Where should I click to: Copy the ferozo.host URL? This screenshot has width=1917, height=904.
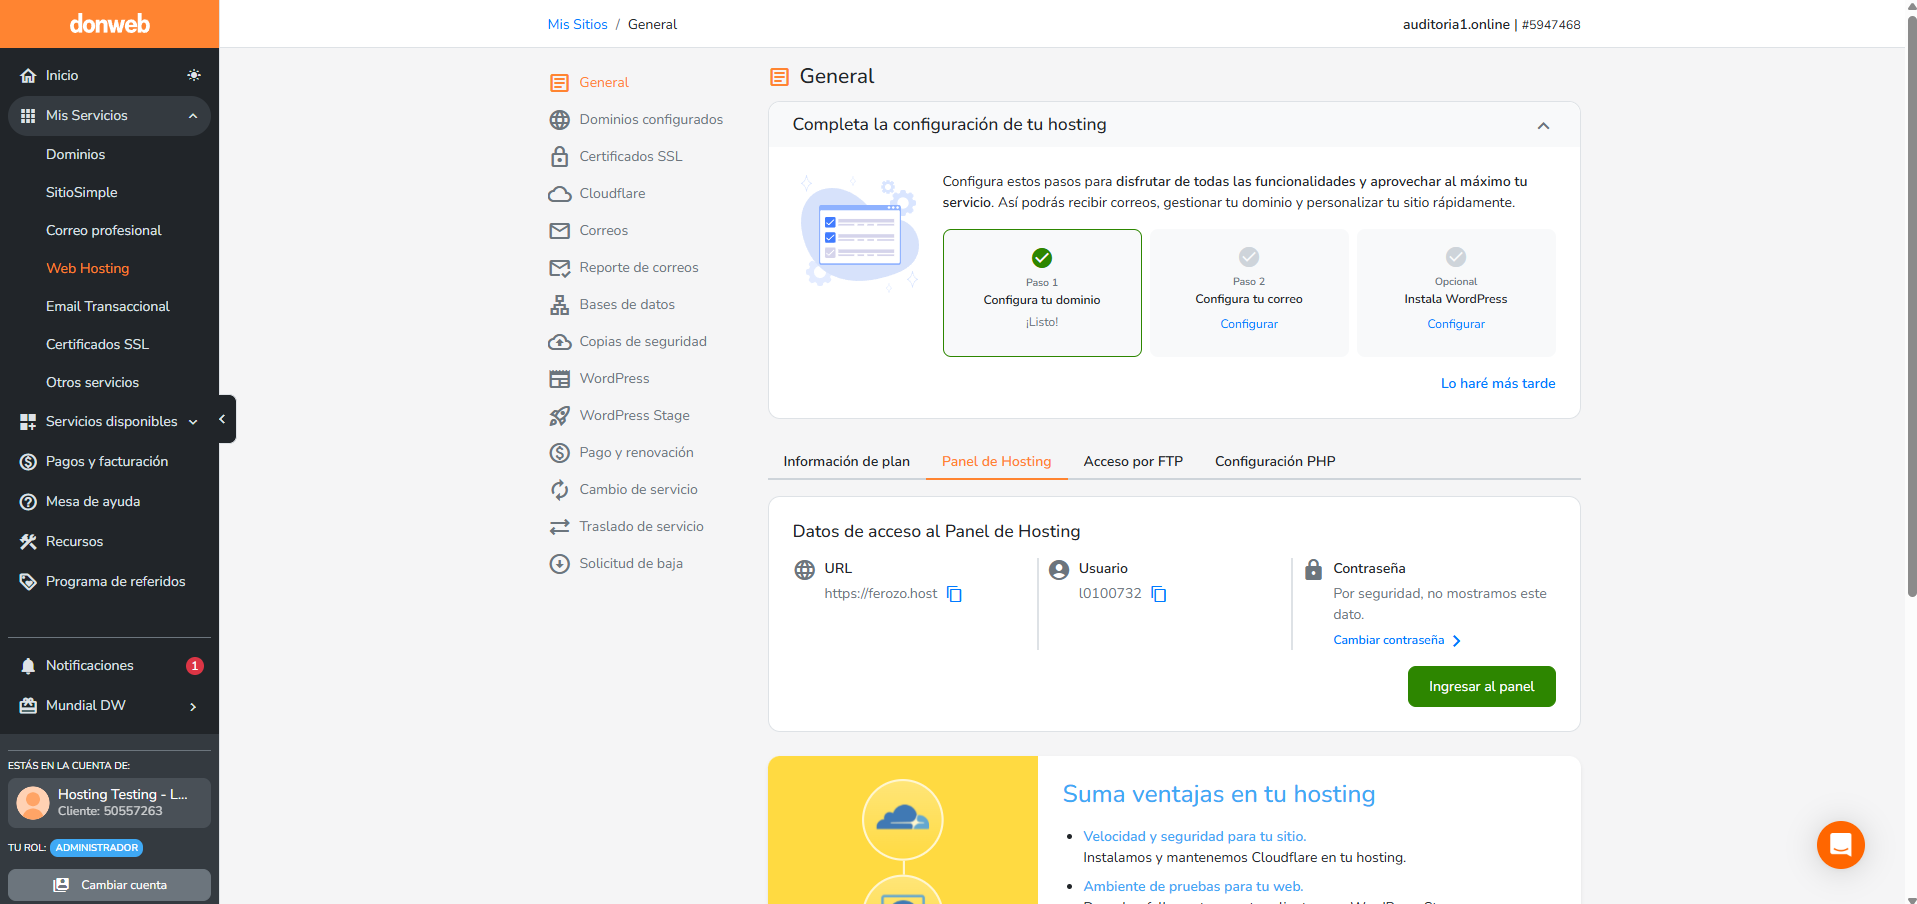955,594
